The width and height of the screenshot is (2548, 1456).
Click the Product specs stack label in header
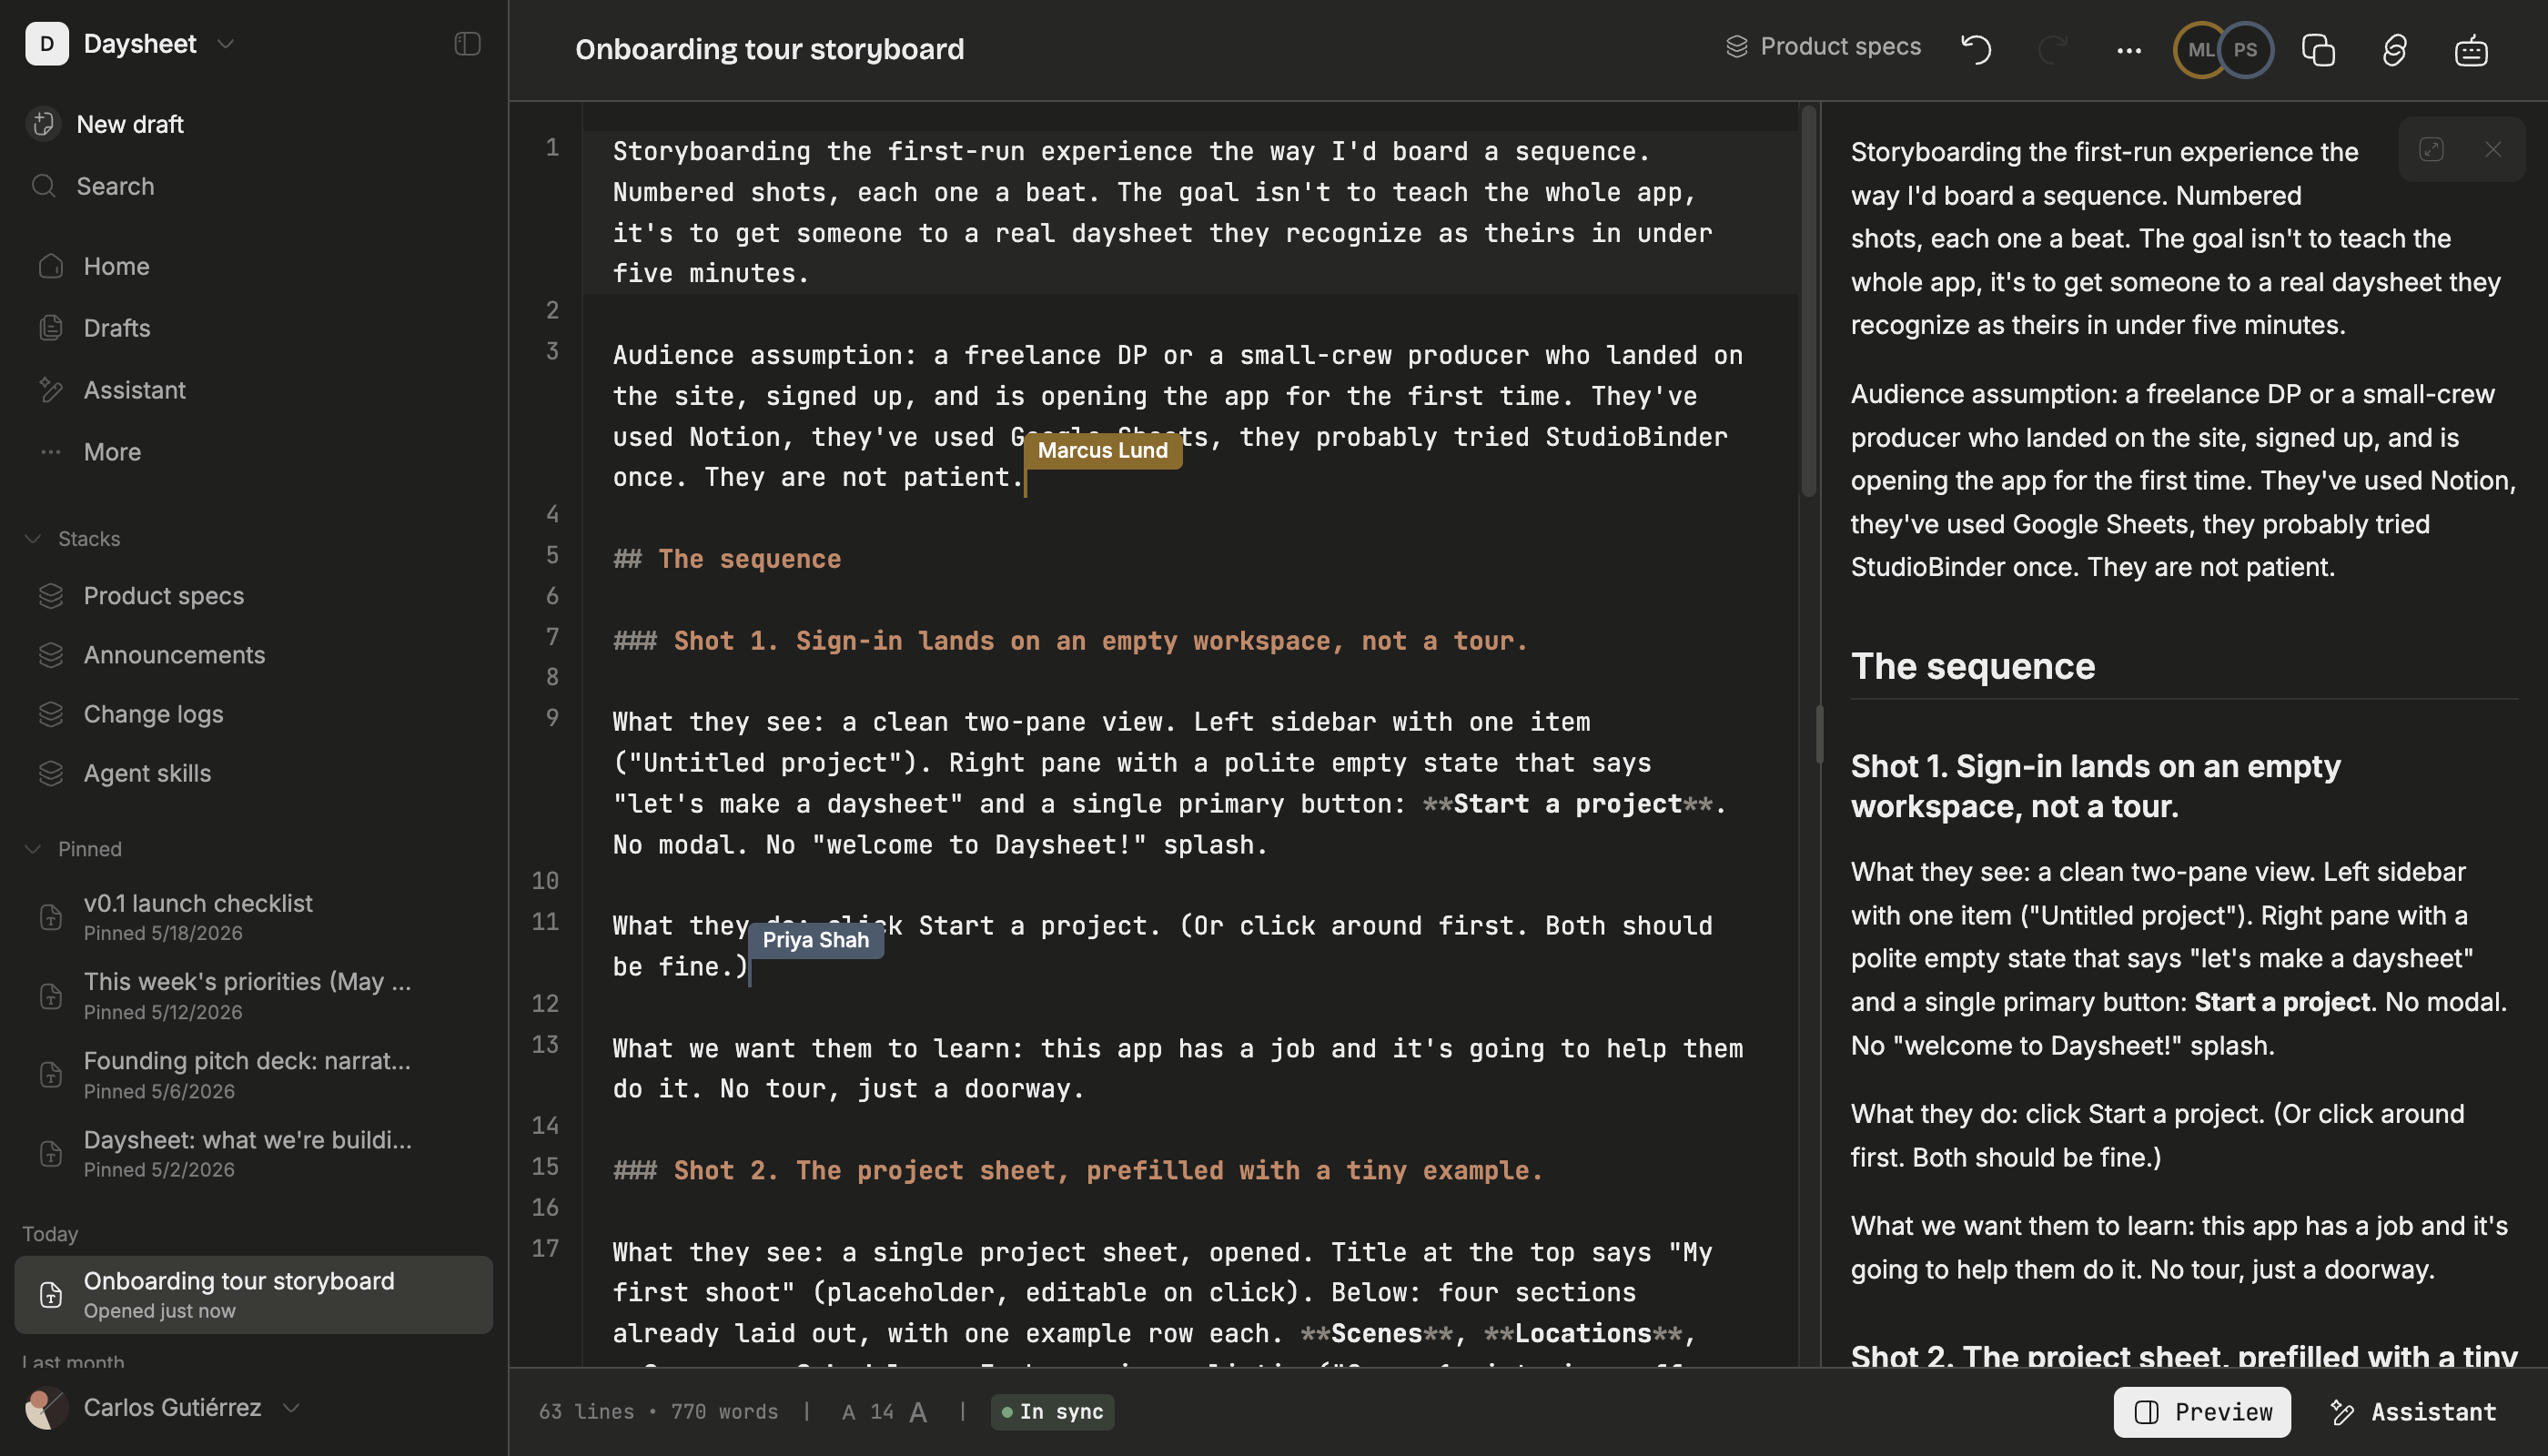[1823, 47]
